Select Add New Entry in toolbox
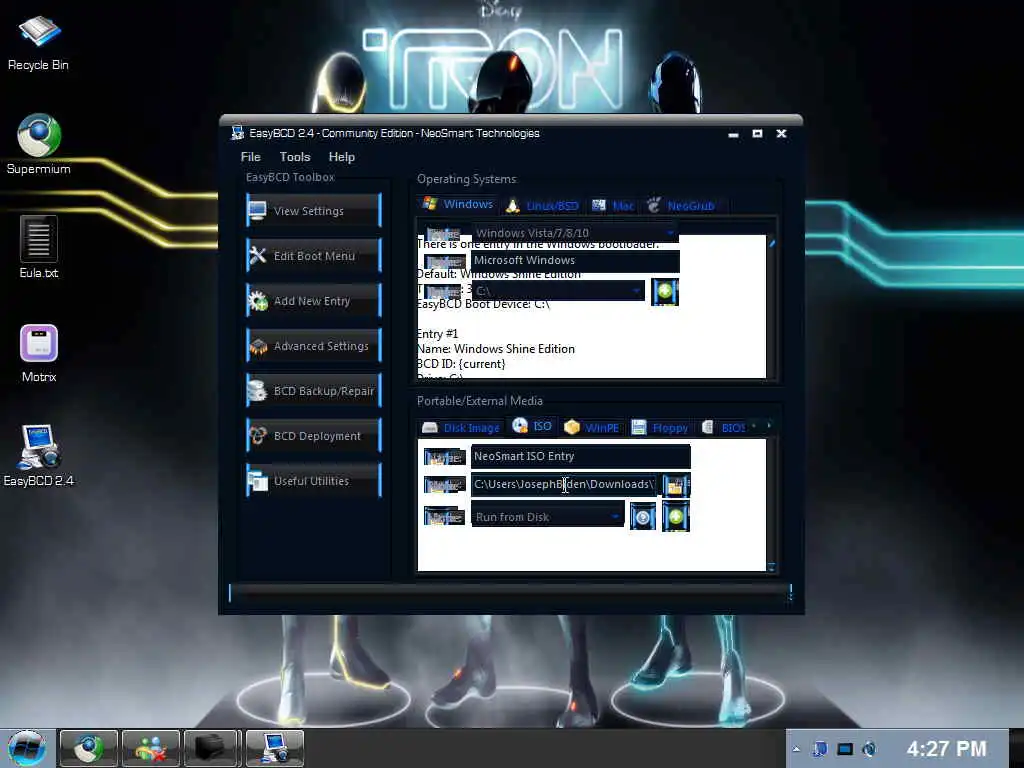The width and height of the screenshot is (1024, 768). tap(314, 300)
